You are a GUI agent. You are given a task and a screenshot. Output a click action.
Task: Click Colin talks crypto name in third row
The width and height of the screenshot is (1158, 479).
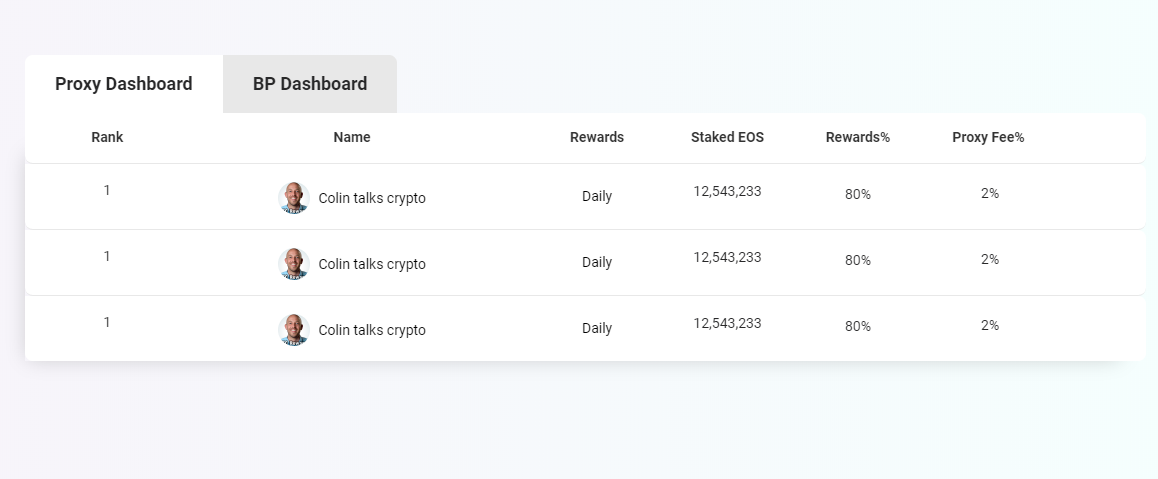(x=372, y=330)
